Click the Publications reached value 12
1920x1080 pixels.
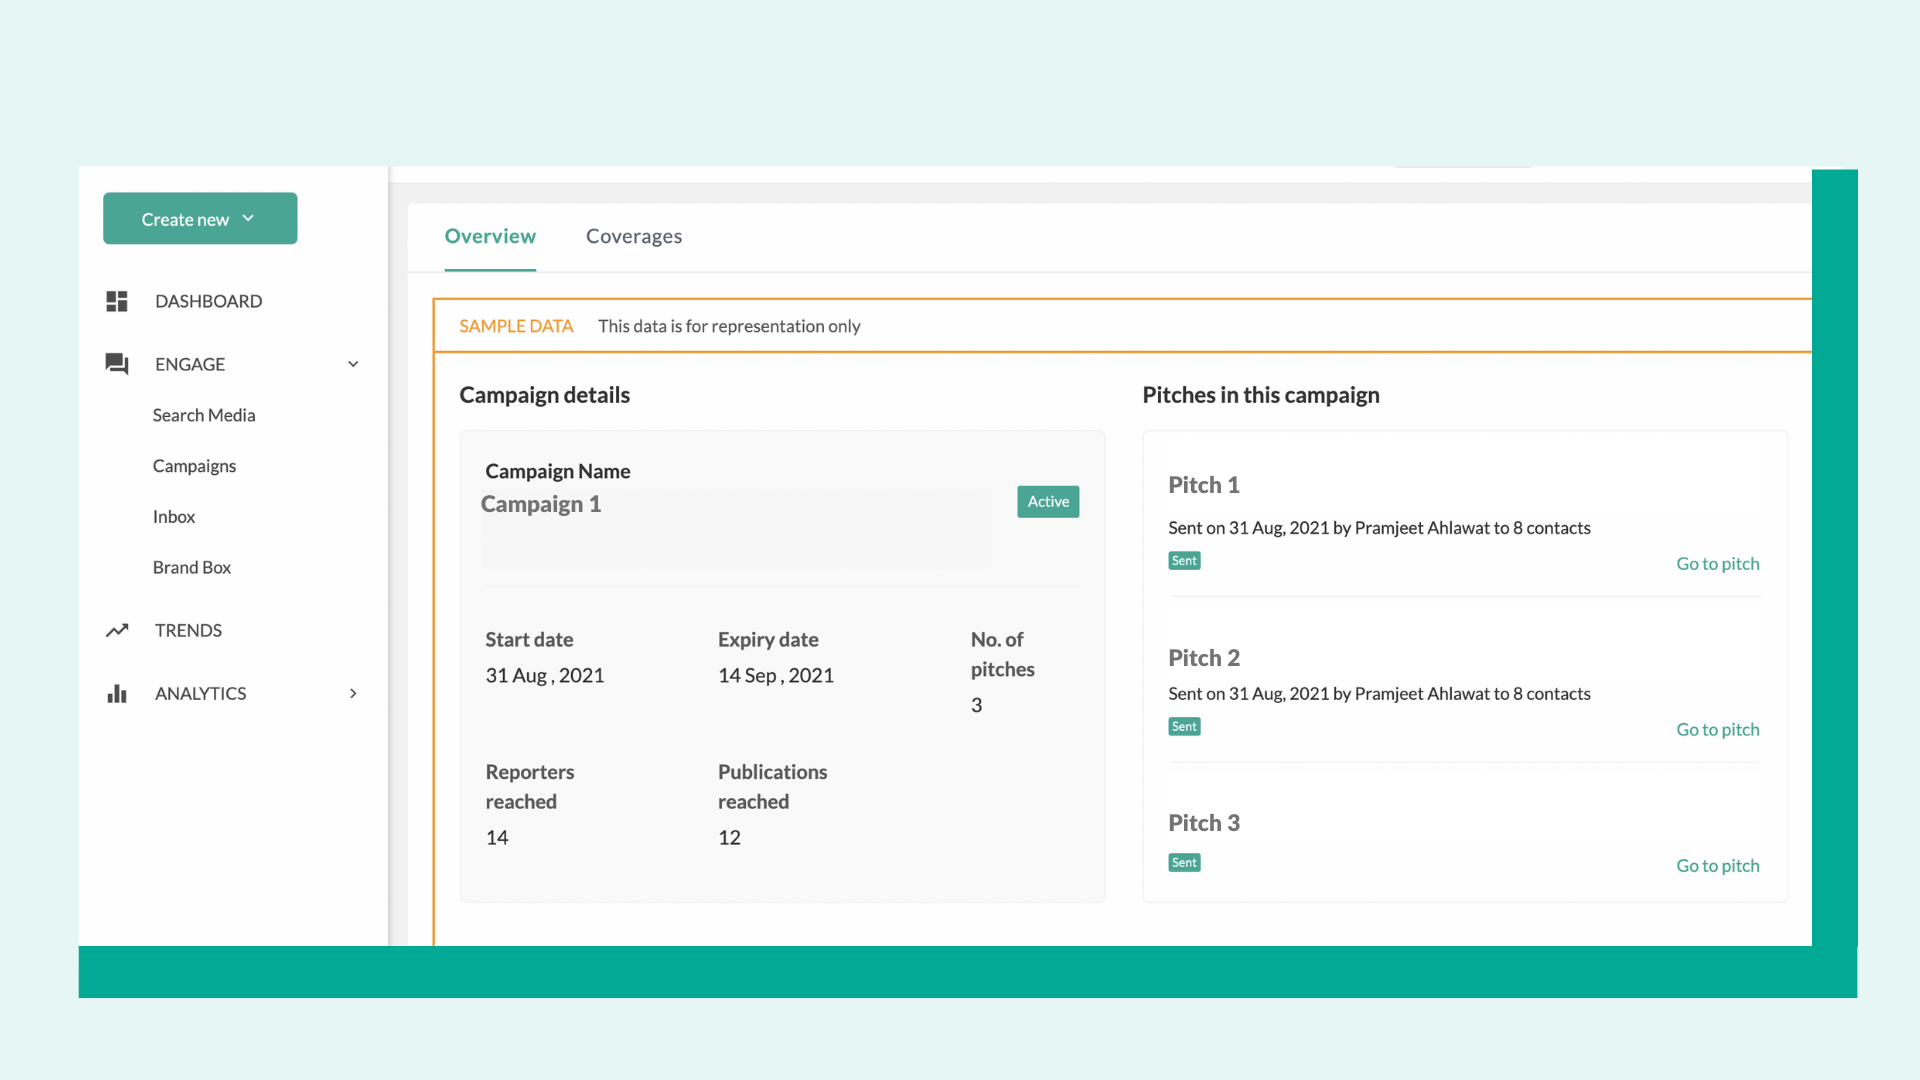click(729, 838)
